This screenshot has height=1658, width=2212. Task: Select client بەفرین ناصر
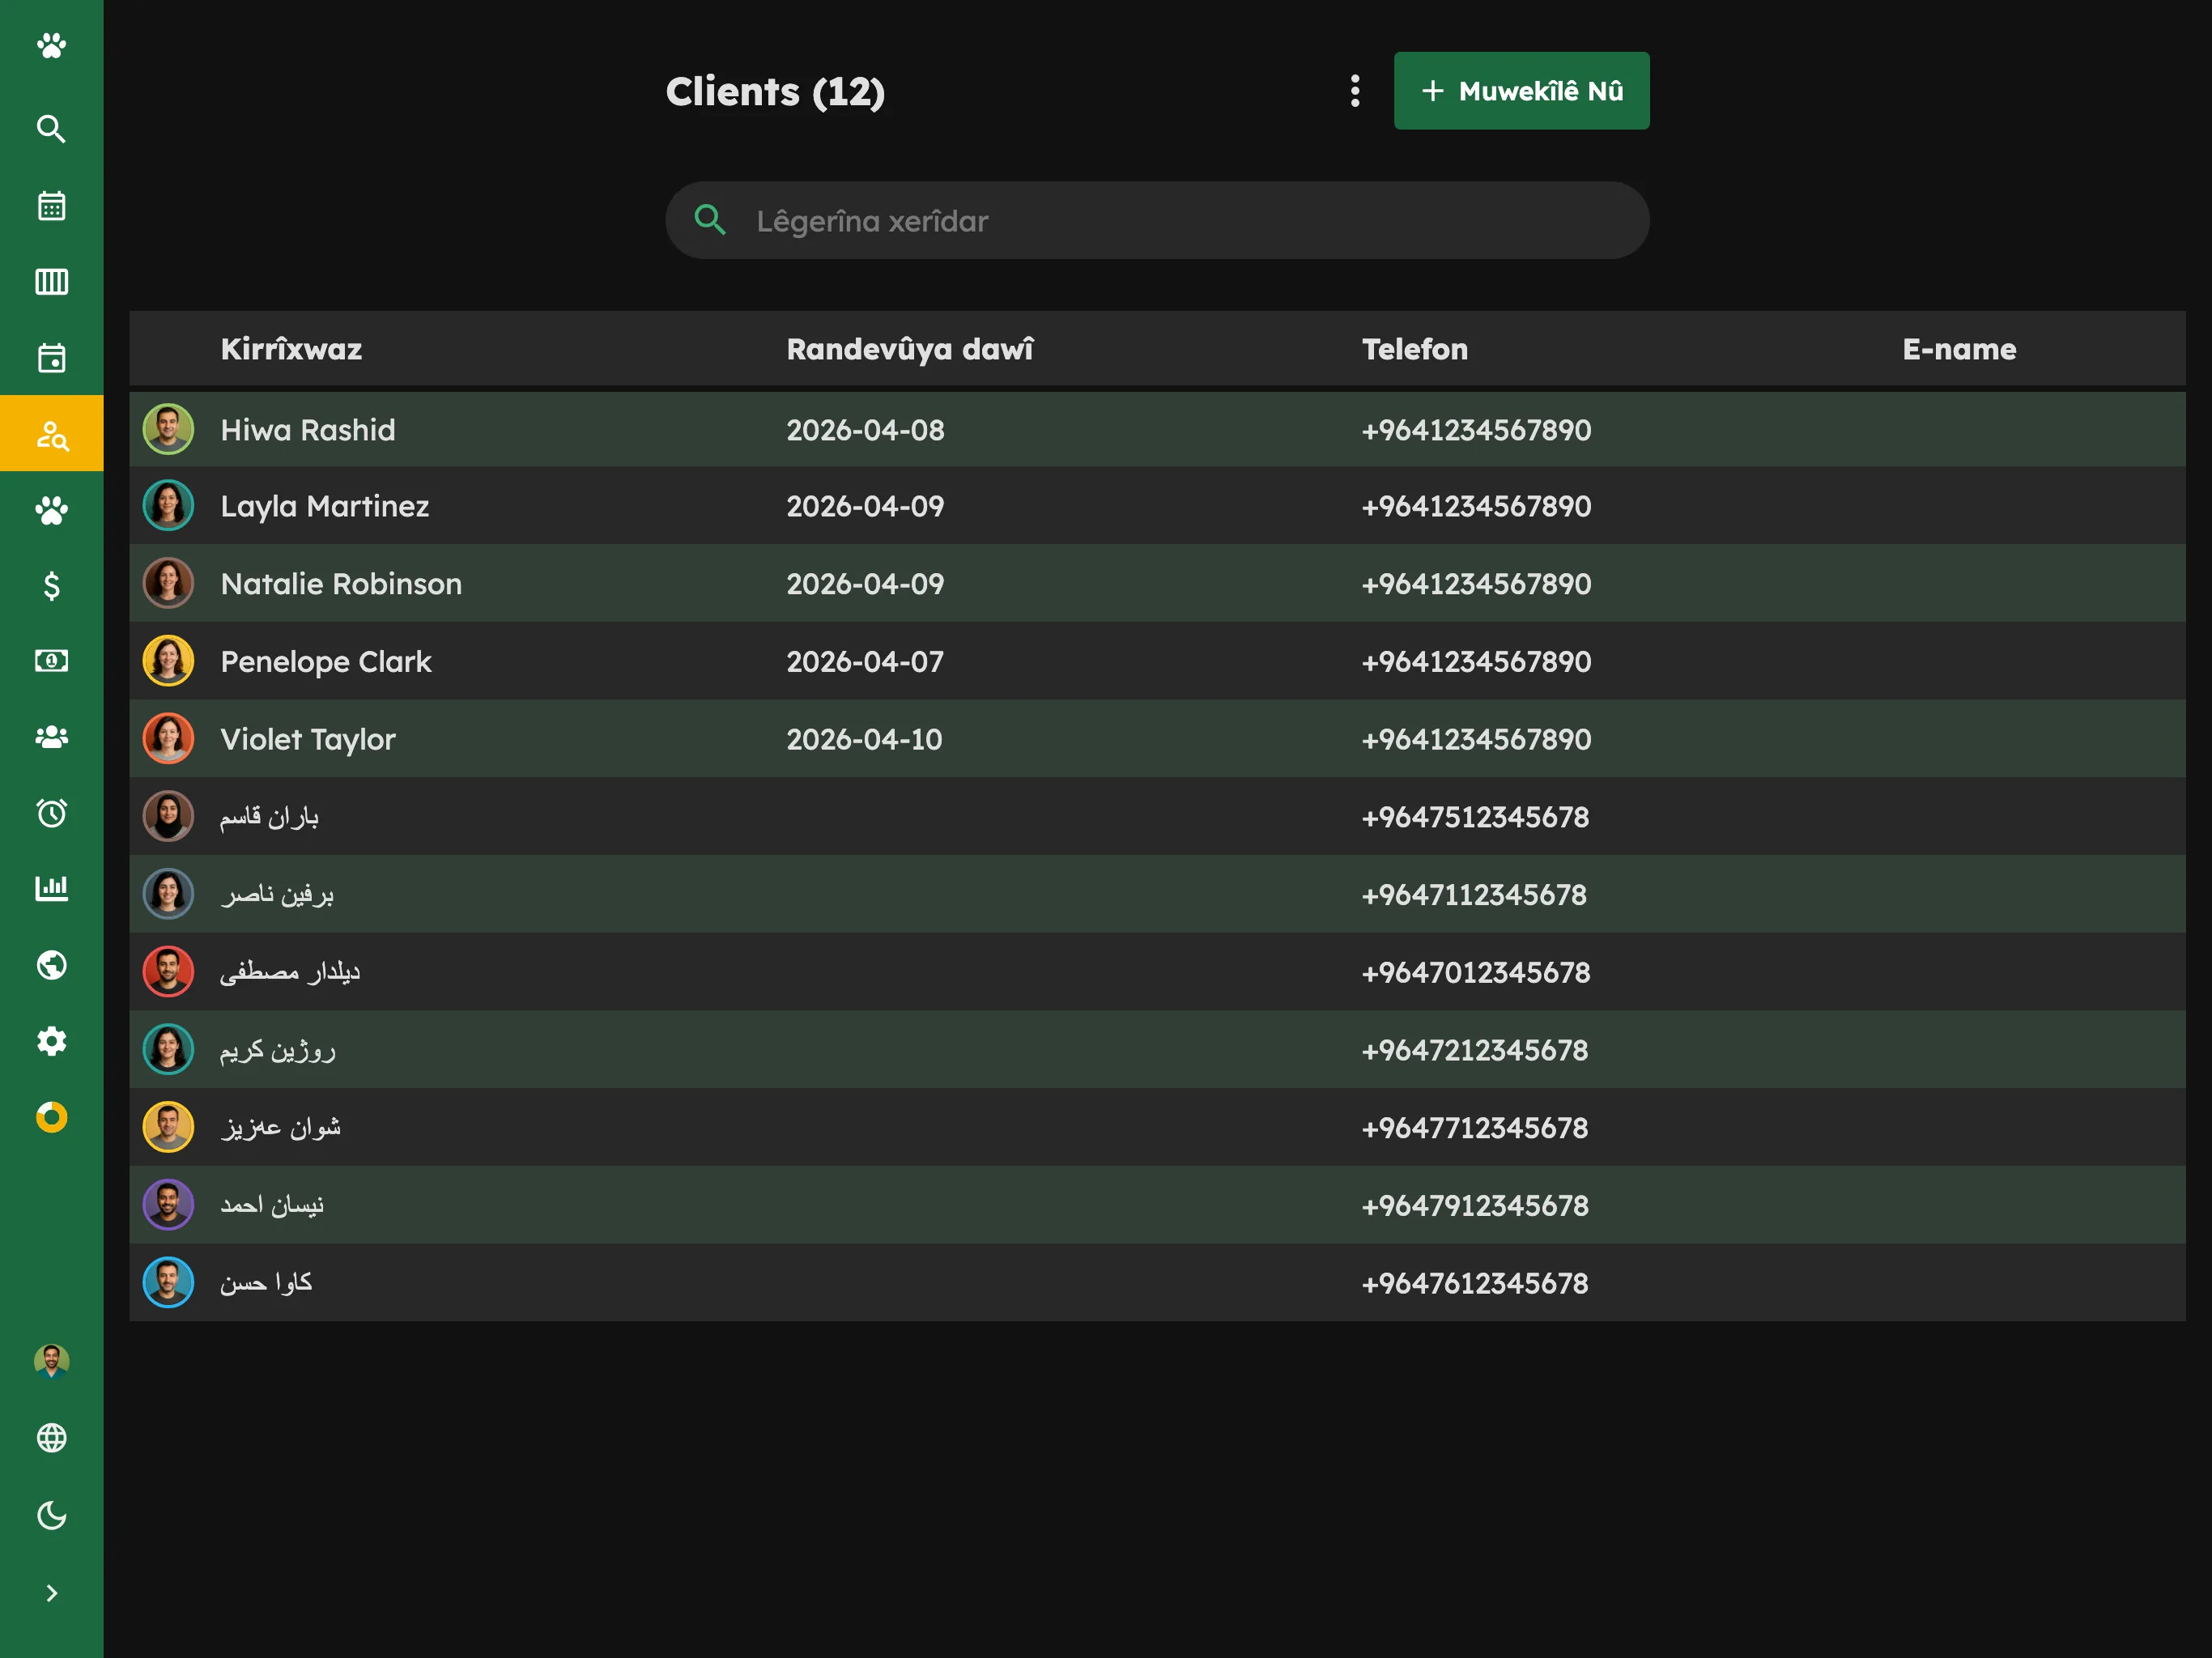coord(1157,894)
